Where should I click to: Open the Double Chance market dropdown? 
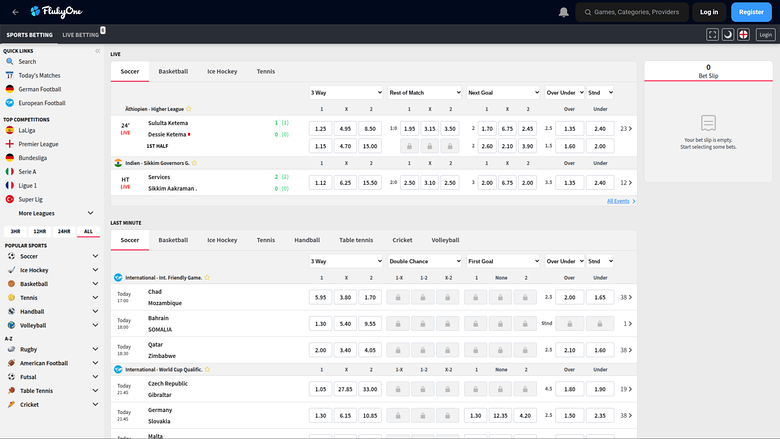[x=424, y=260]
